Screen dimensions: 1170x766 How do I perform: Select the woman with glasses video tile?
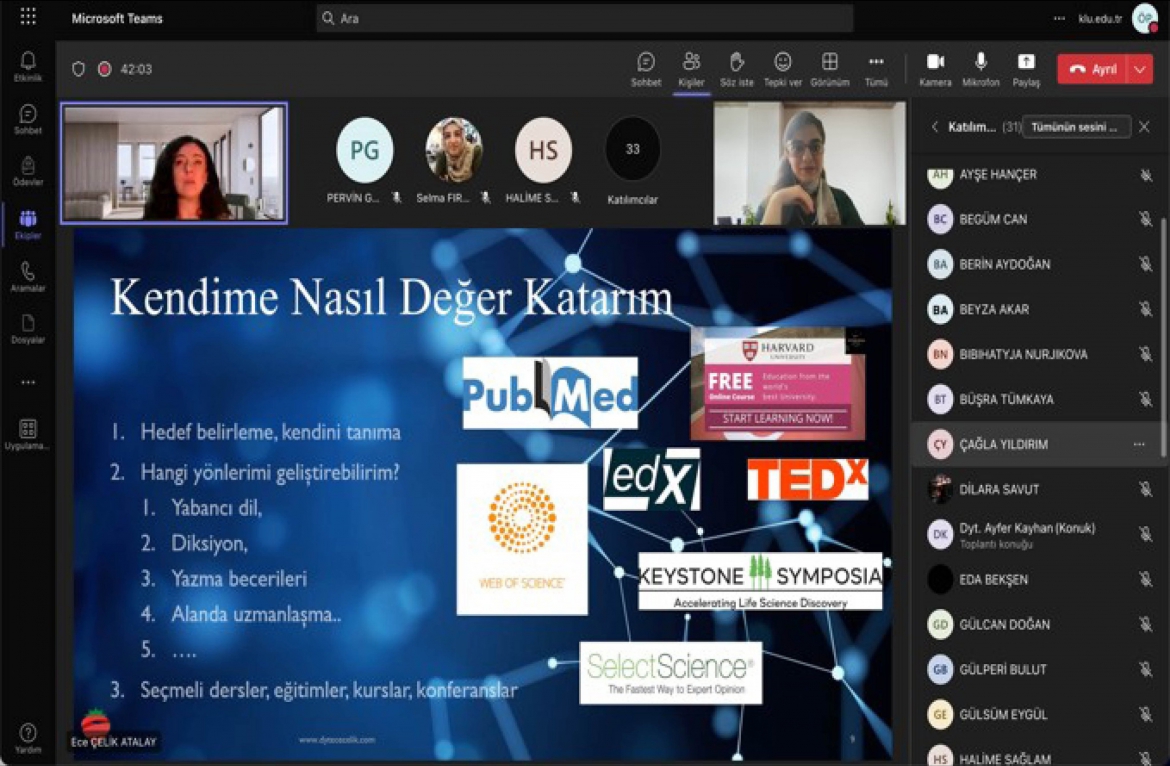click(x=810, y=163)
